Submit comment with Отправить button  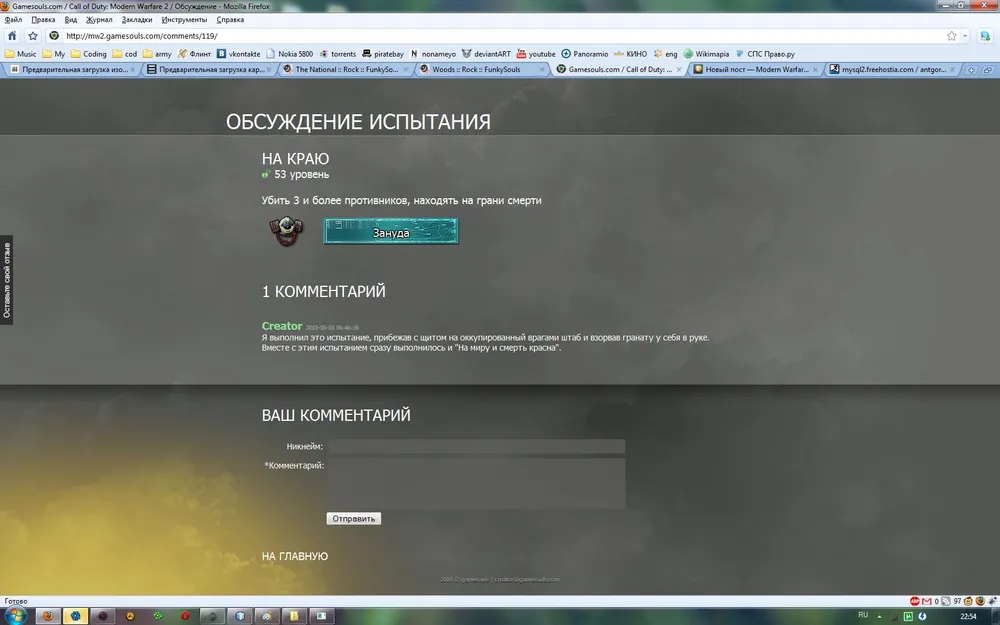click(353, 518)
